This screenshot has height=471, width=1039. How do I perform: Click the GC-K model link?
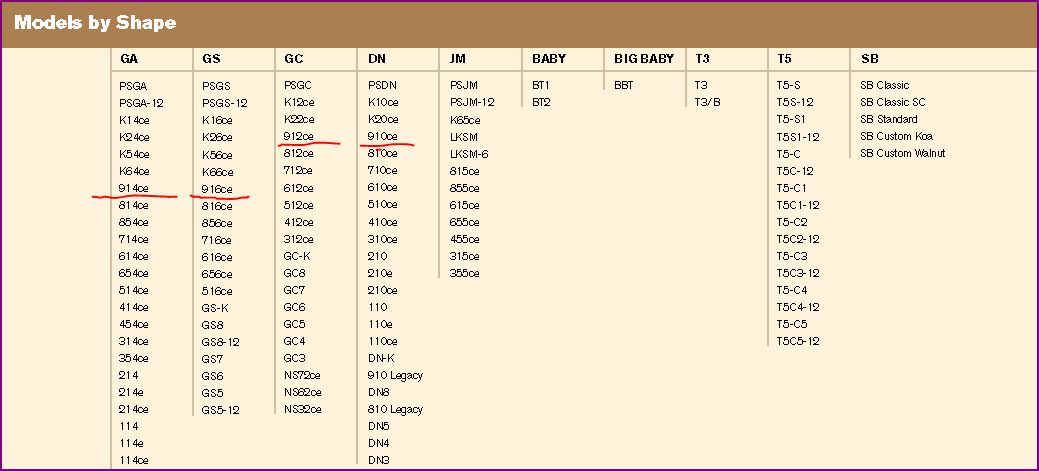pyautogui.click(x=297, y=256)
